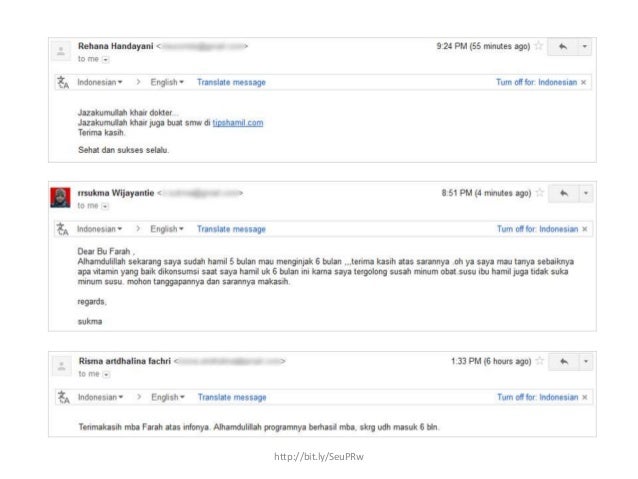Star the email from Risma artdhalina fachri
The width and height of the screenshot is (638, 479).
(x=539, y=361)
